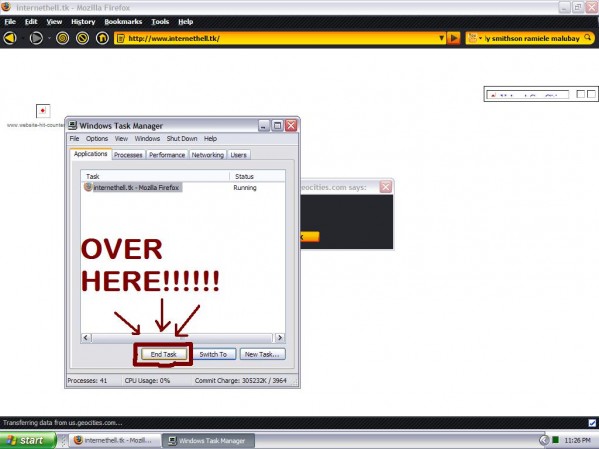Switch to the Processes tab
The width and height of the screenshot is (599, 449).
pyautogui.click(x=128, y=155)
